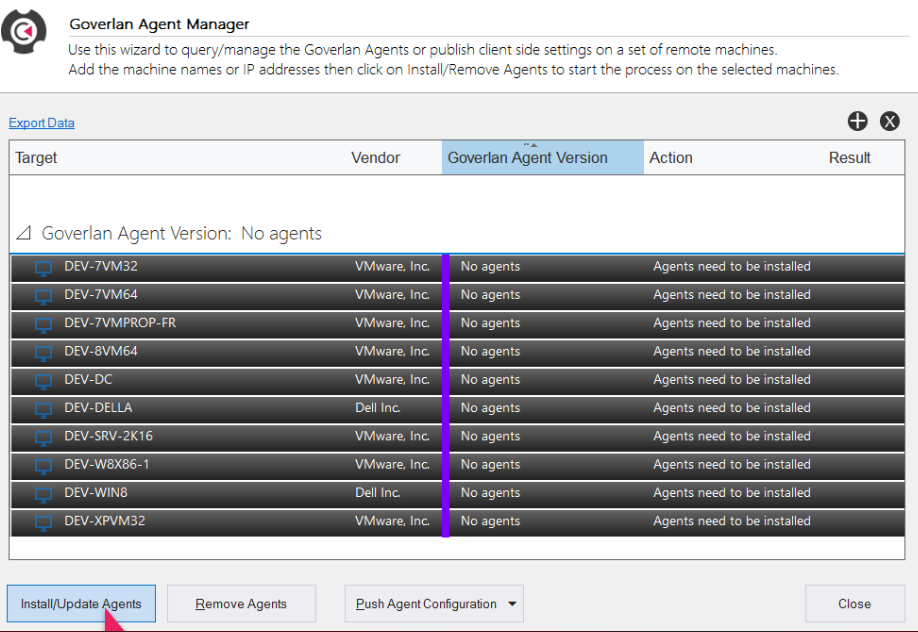
Task: Select the DEV-W8X86-1 target name
Action: (107, 464)
